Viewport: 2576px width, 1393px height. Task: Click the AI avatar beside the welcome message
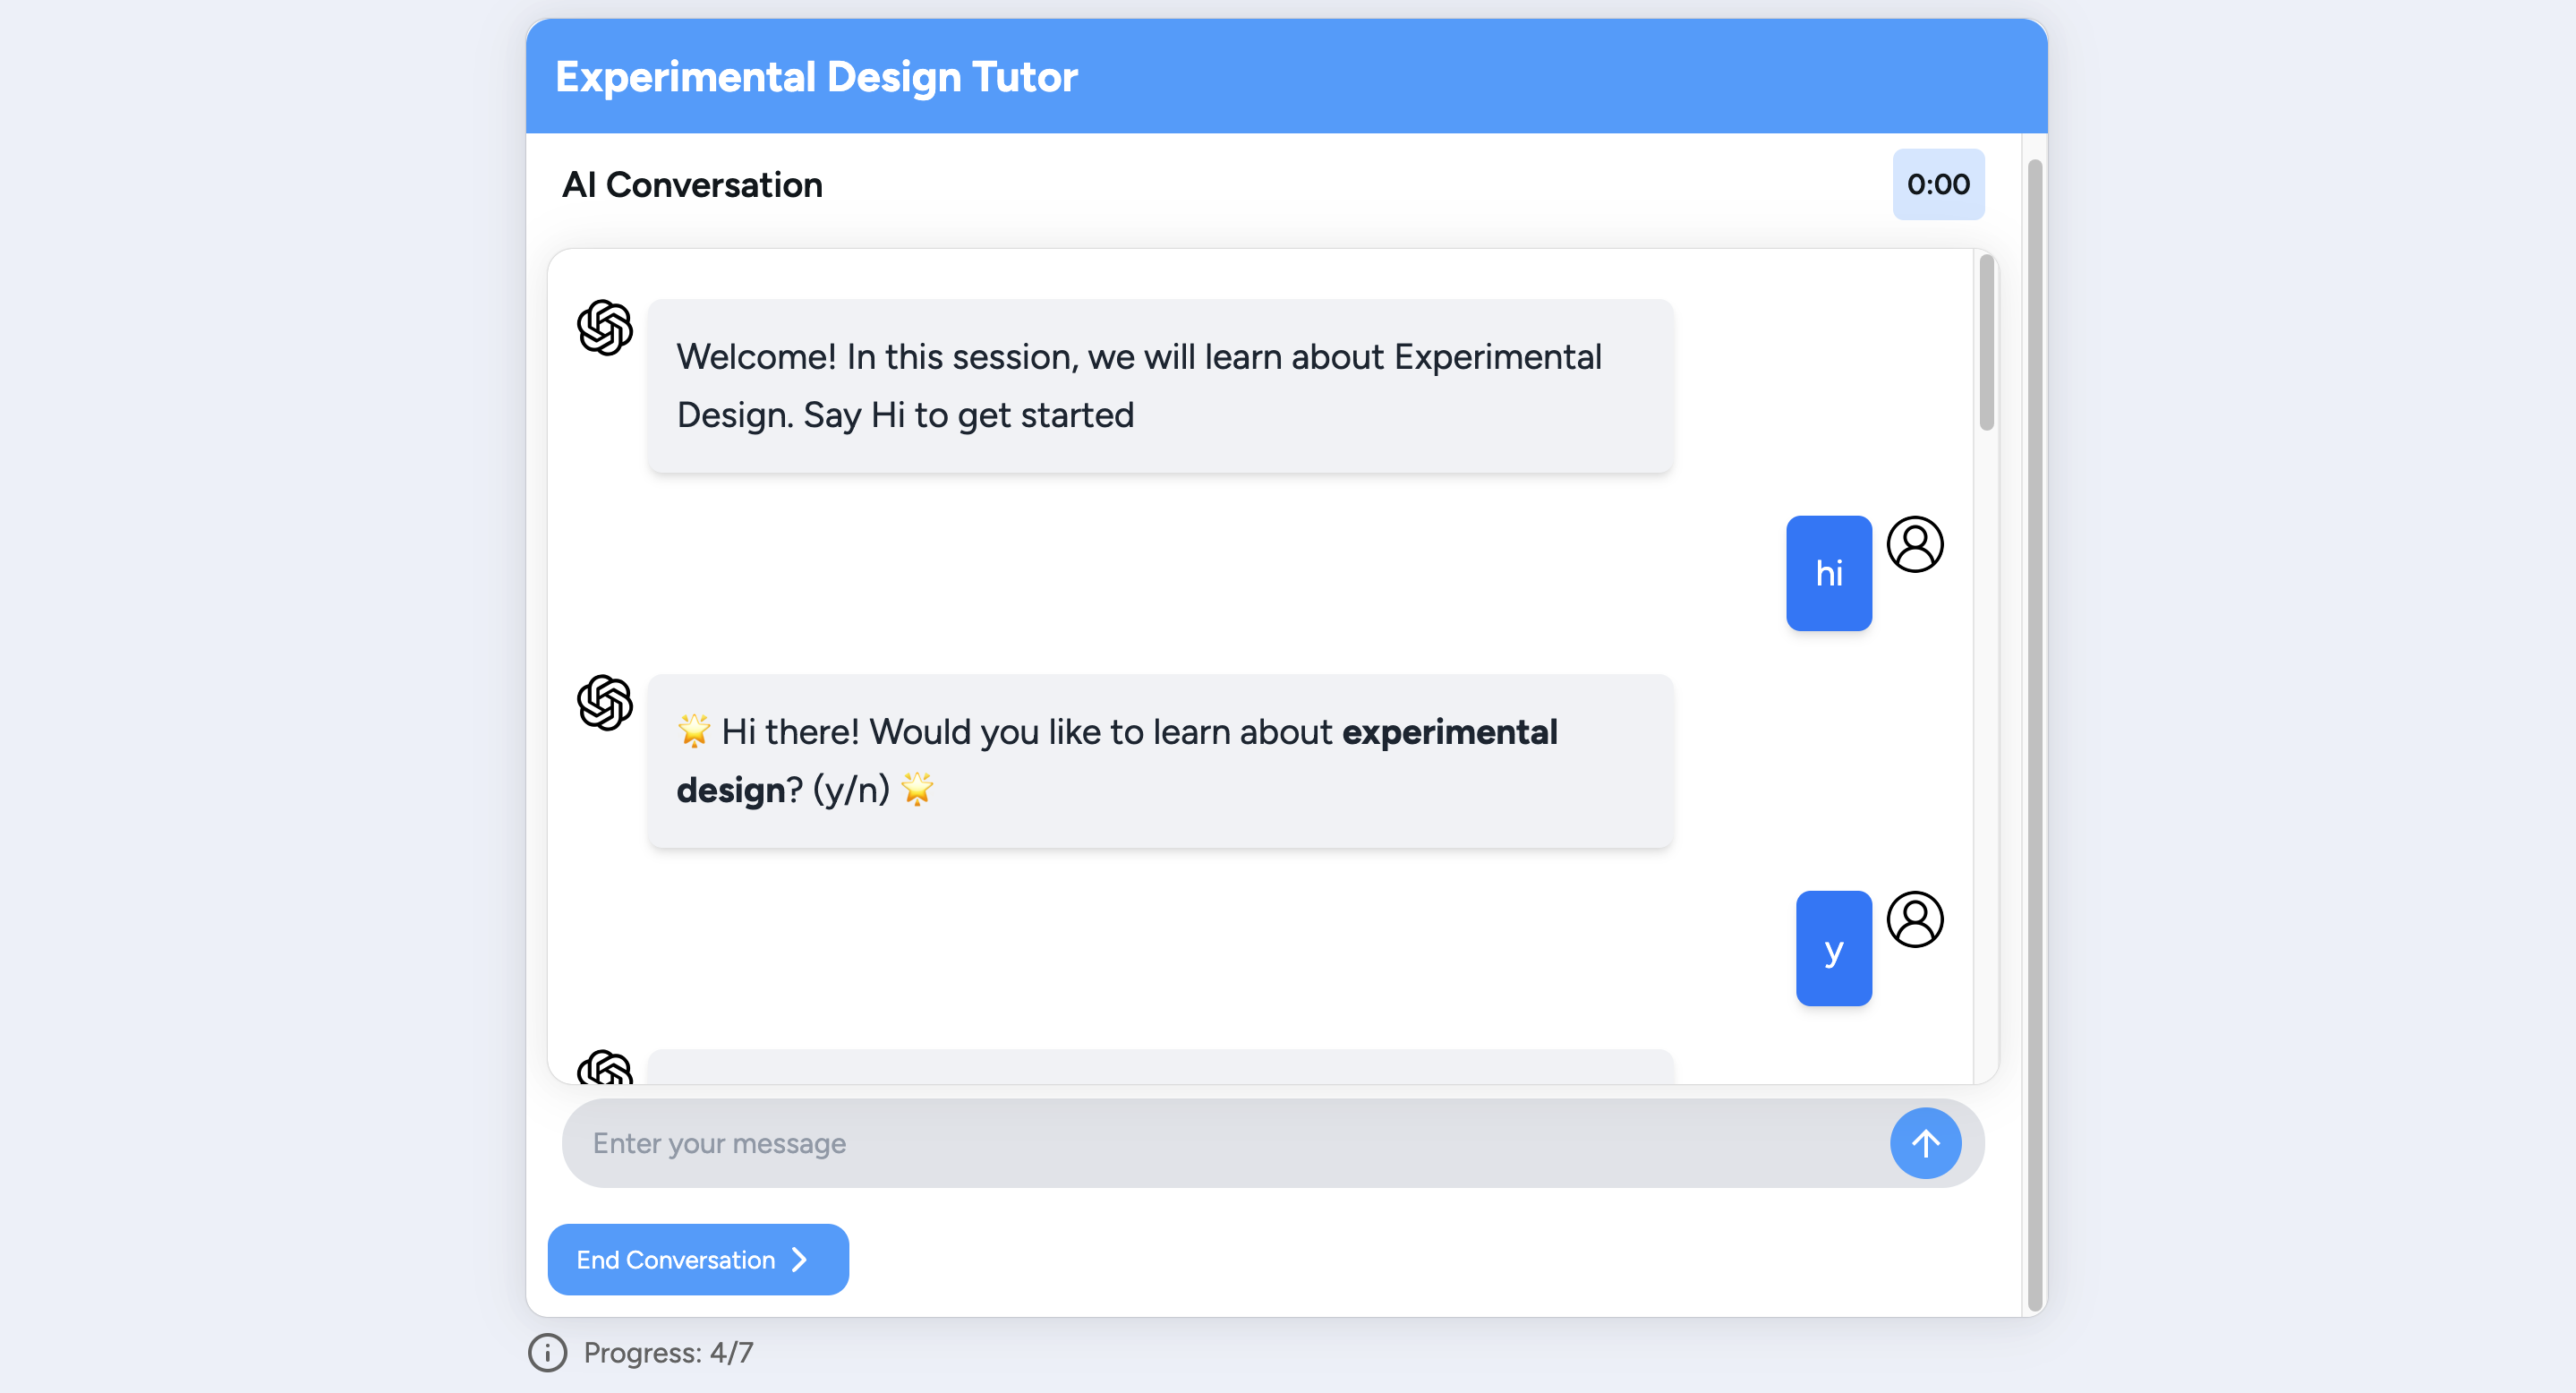(605, 327)
